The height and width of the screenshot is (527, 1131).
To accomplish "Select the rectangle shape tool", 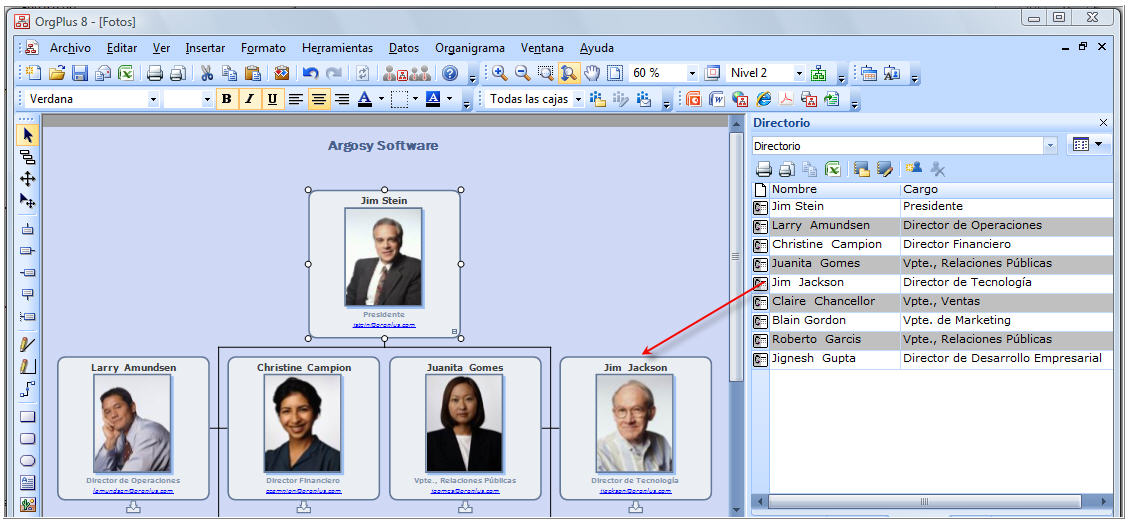I will click(27, 416).
